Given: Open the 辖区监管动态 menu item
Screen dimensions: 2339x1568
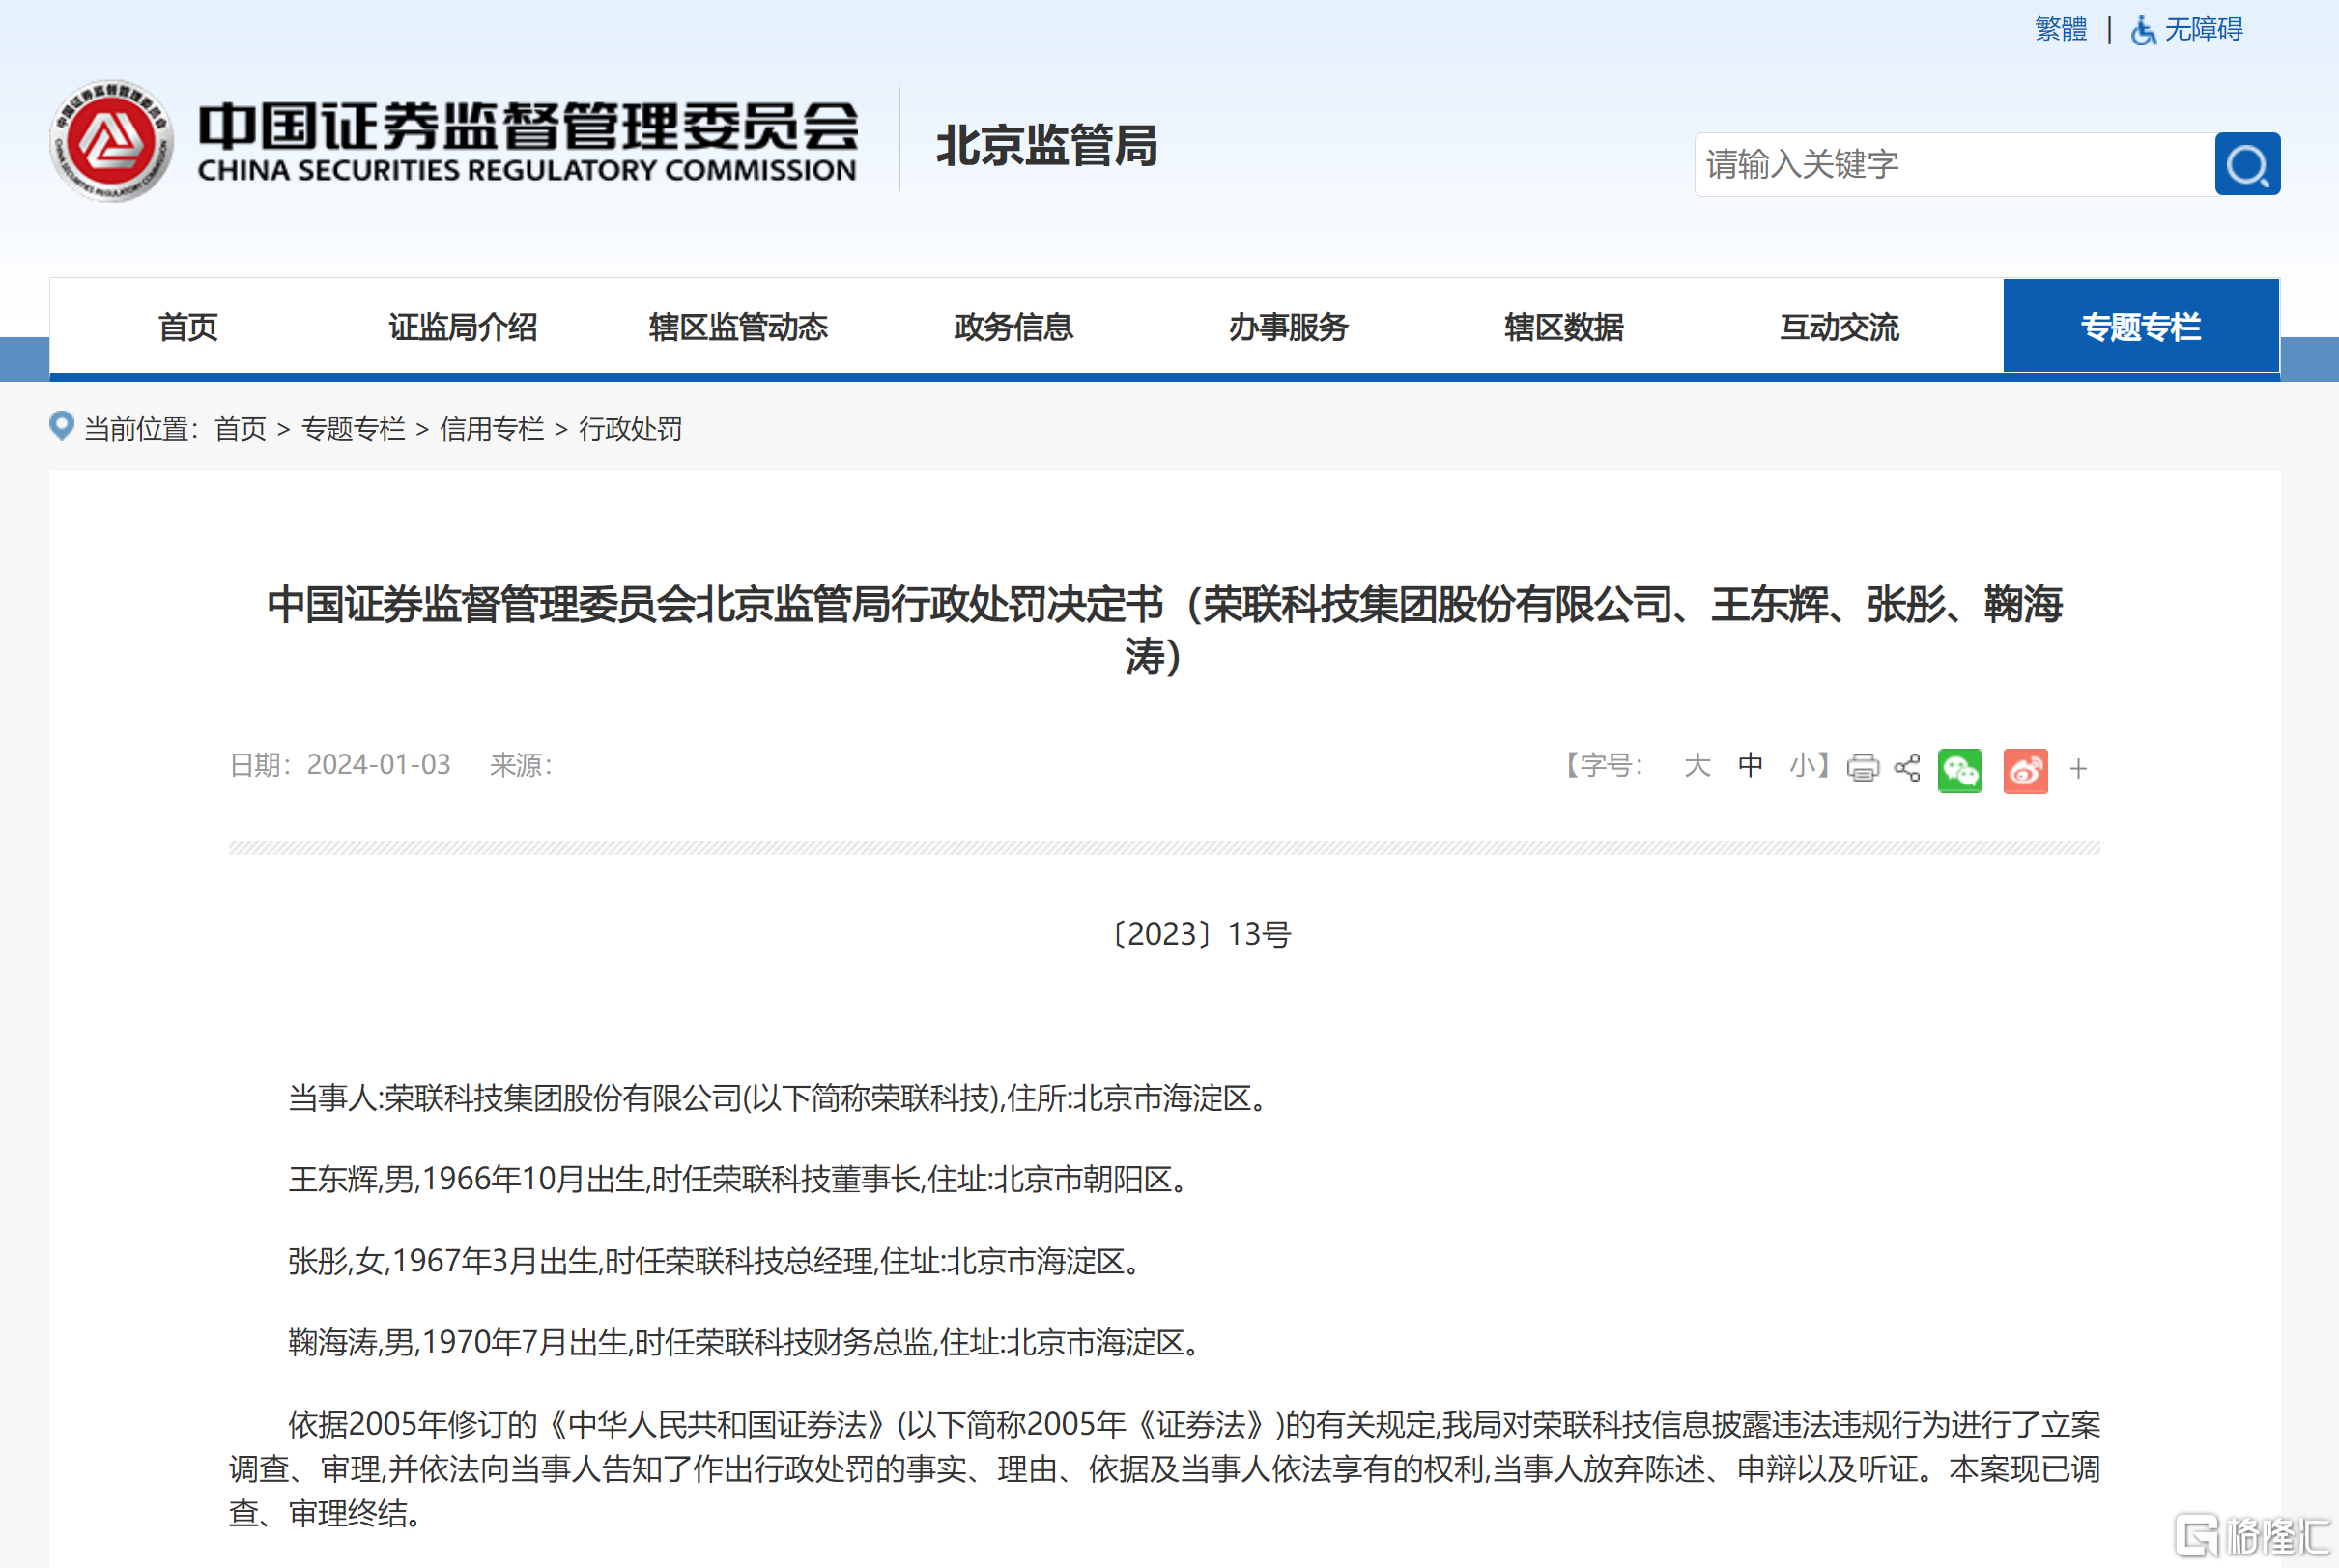Looking at the screenshot, I should (x=738, y=327).
